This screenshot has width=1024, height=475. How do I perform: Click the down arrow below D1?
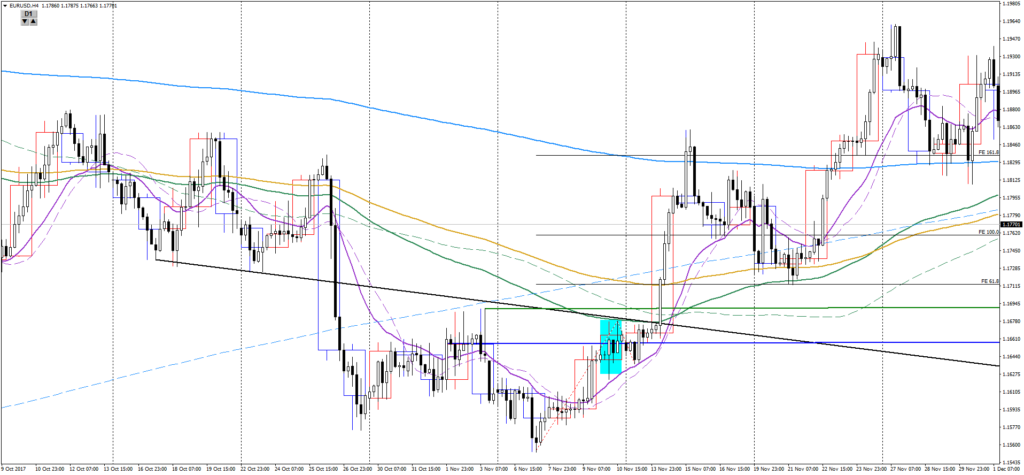pos(25,23)
